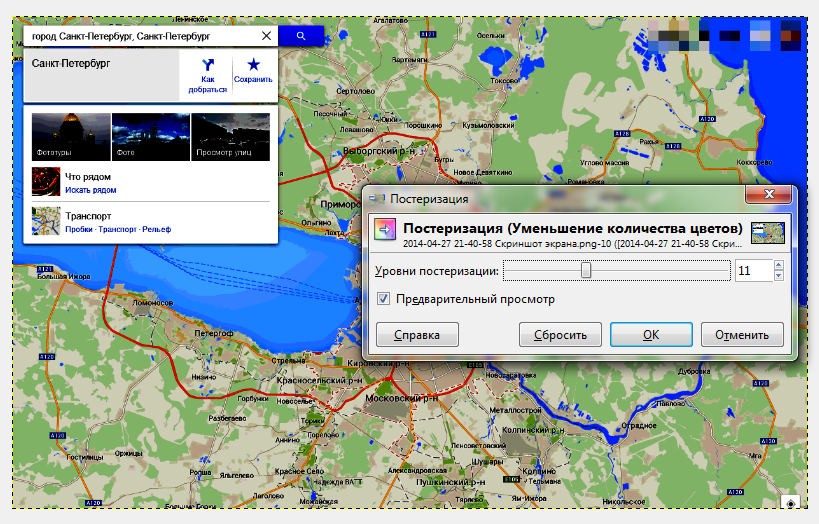Viewport: 819px width, 524px height.
Task: Click the "Металлострой" map label
Action: coord(515,410)
